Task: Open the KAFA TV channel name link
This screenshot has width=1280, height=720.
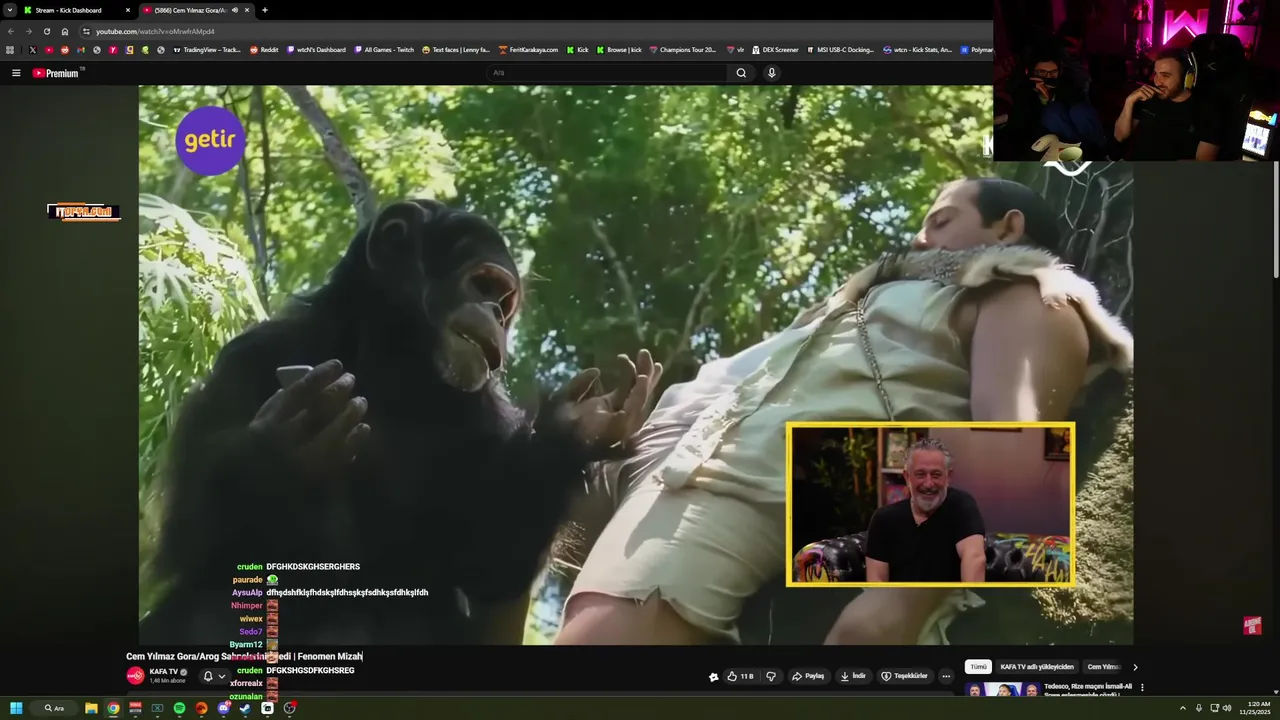Action: pos(163,671)
